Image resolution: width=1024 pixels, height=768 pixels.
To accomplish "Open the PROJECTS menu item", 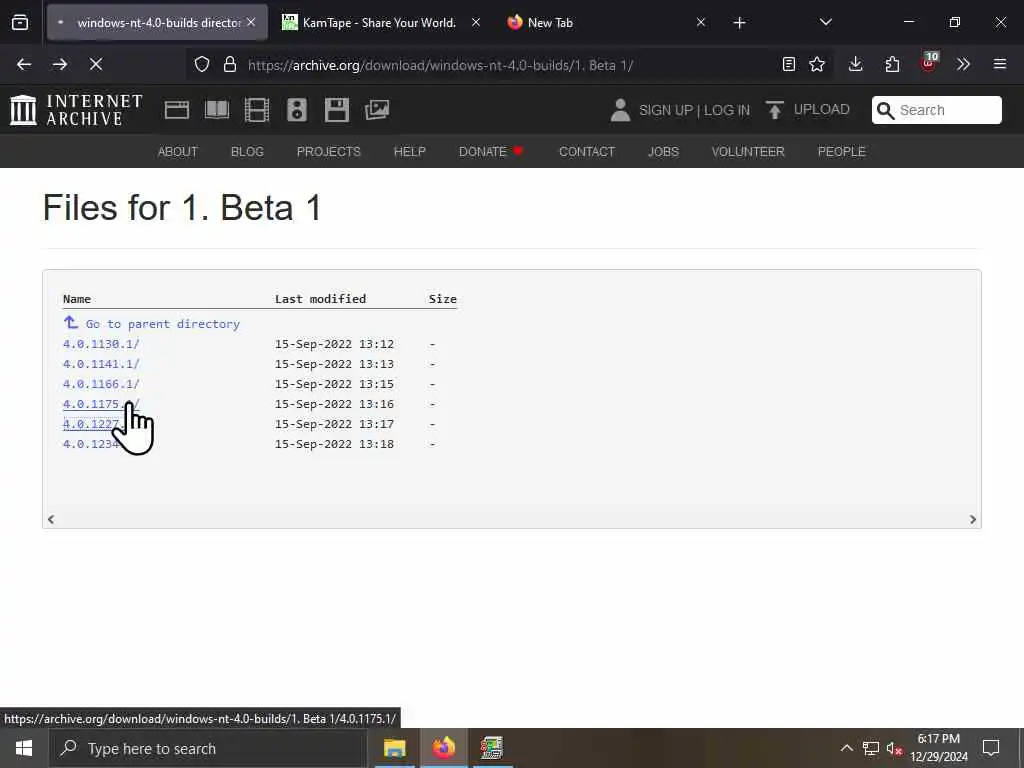I will [328, 152].
